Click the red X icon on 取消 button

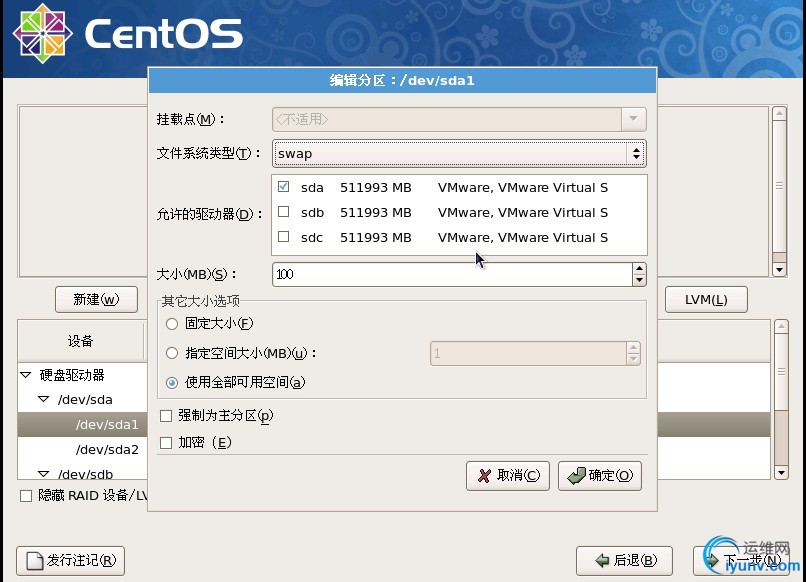[x=484, y=476]
